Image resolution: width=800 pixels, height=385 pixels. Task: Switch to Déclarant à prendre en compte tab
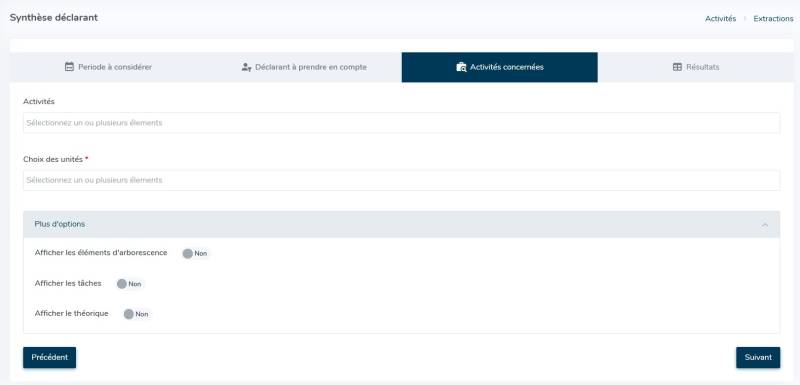tap(304, 67)
